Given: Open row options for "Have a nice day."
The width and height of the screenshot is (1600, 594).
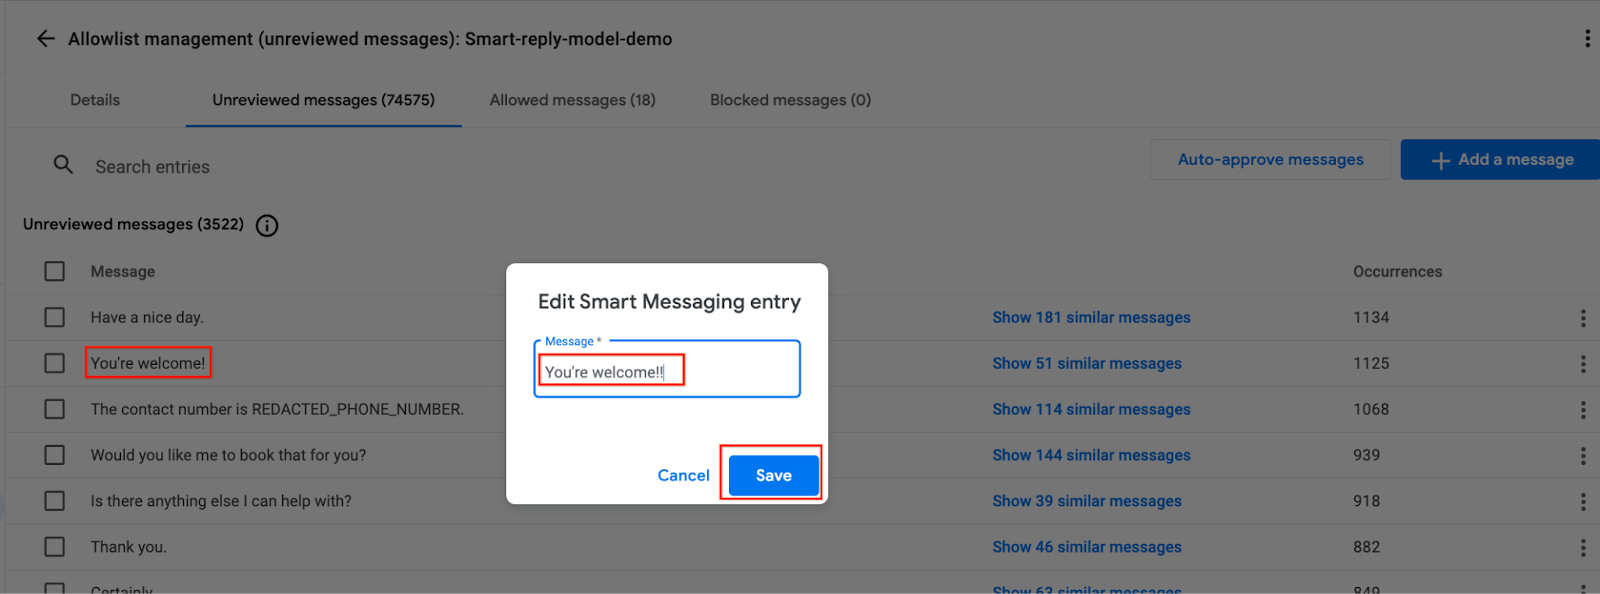Looking at the screenshot, I should coord(1583,318).
